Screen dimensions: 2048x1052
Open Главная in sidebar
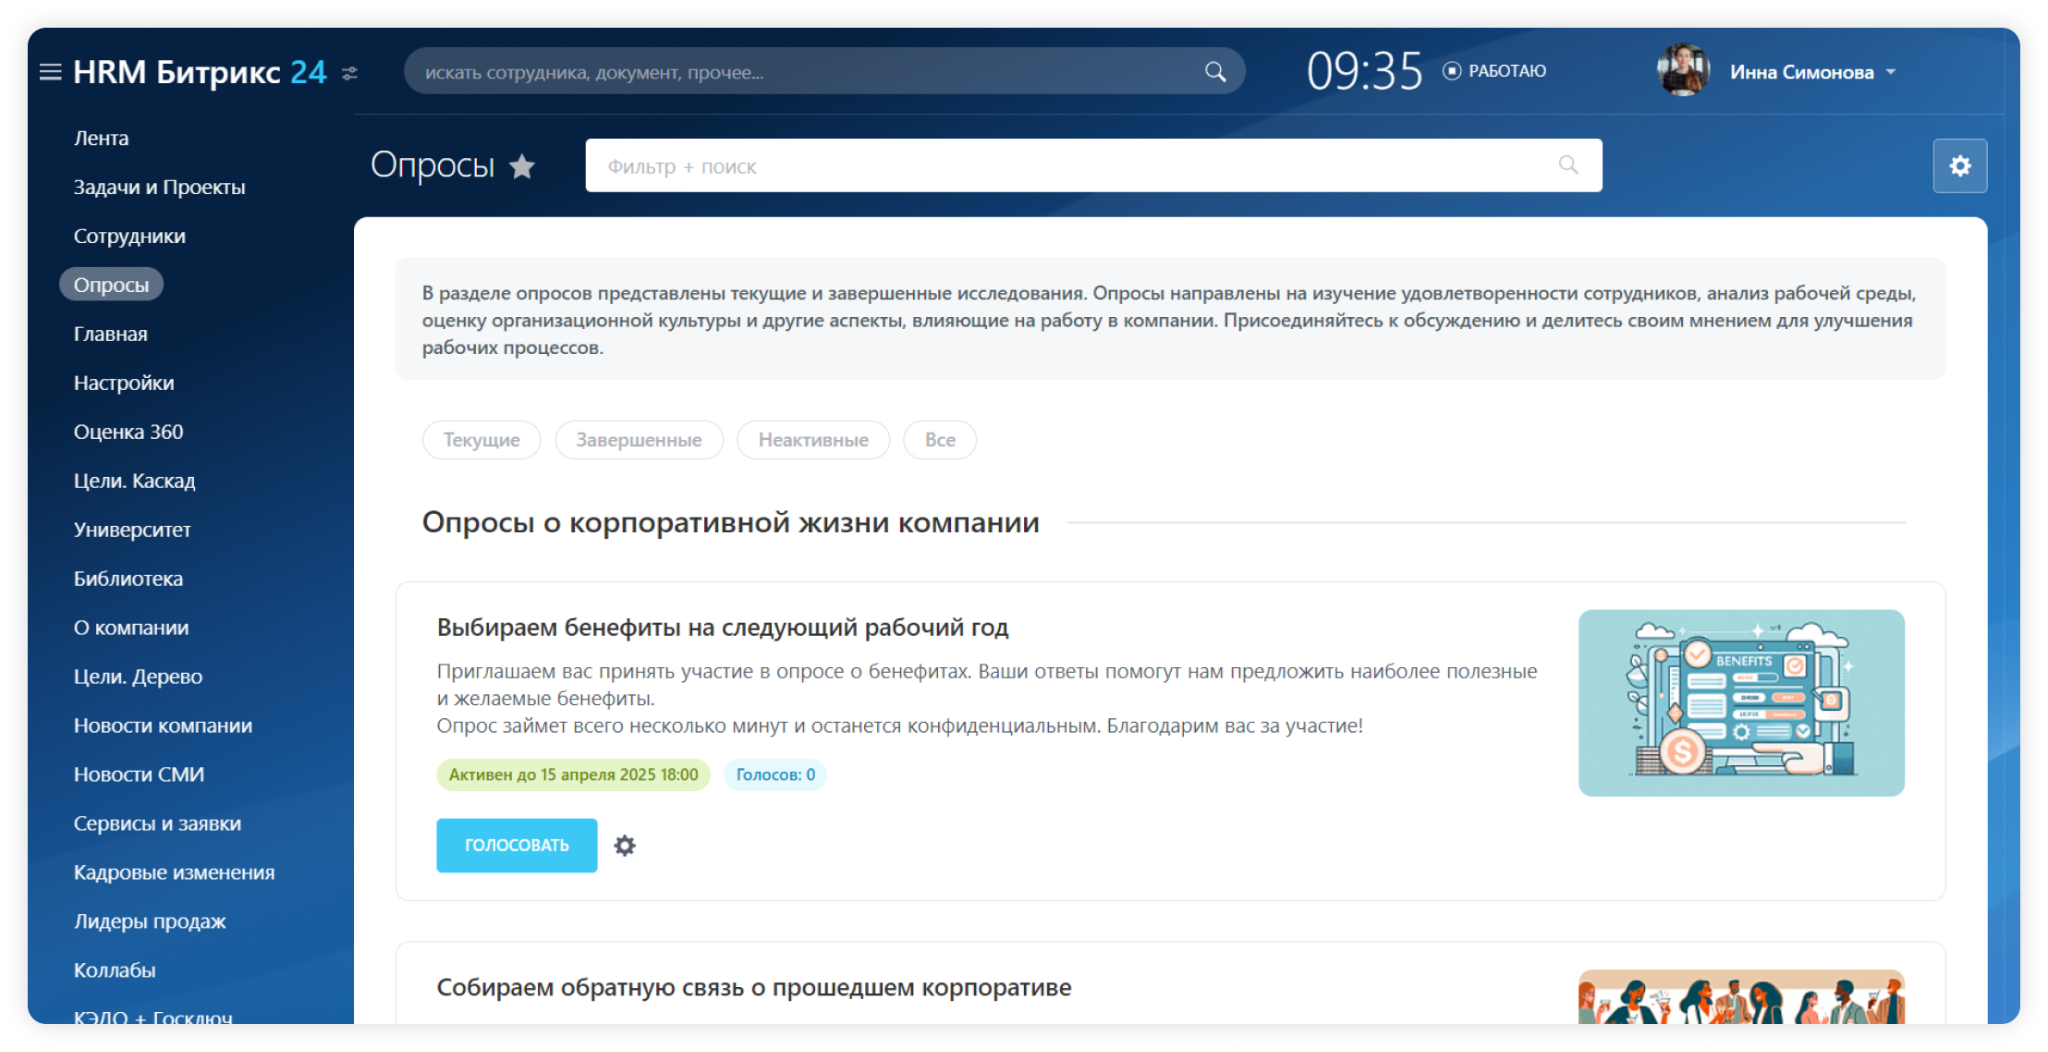(x=110, y=334)
